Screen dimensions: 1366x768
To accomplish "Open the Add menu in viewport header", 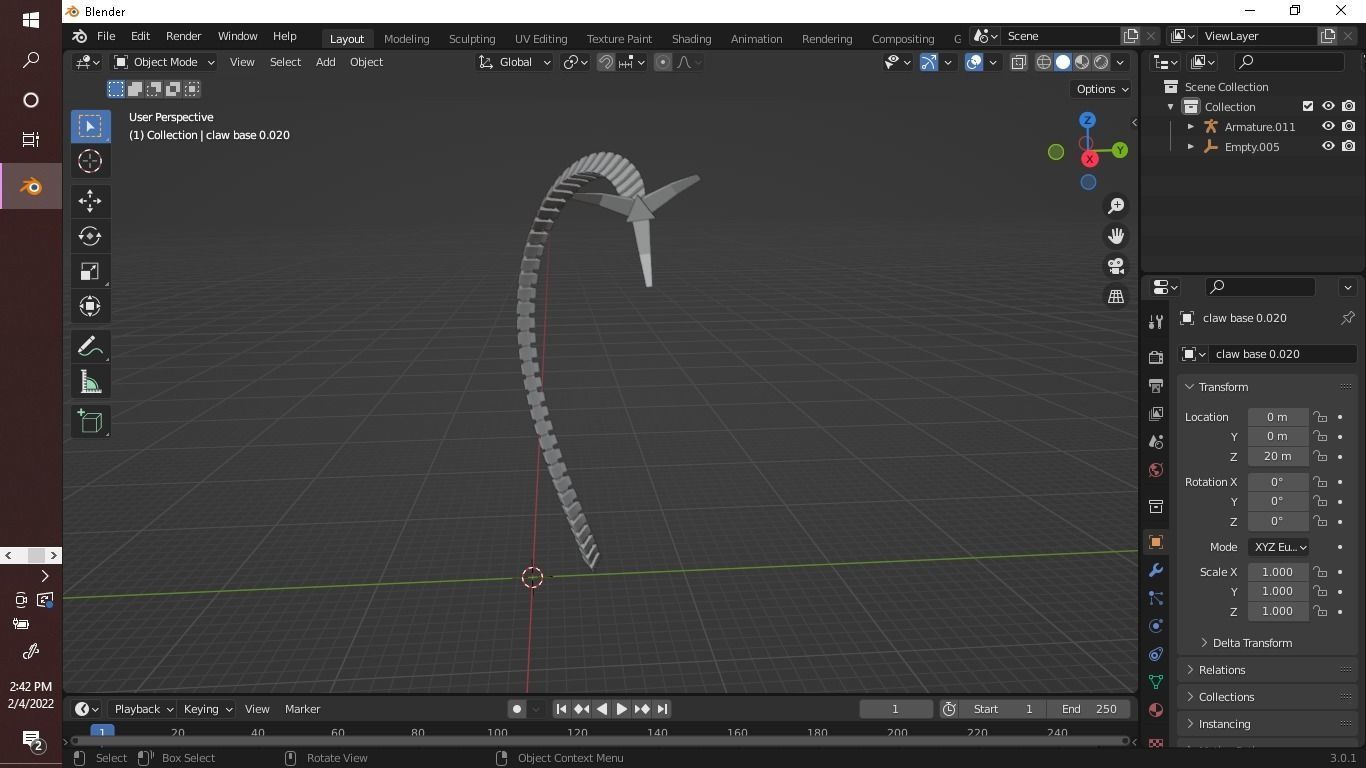I will coord(325,62).
